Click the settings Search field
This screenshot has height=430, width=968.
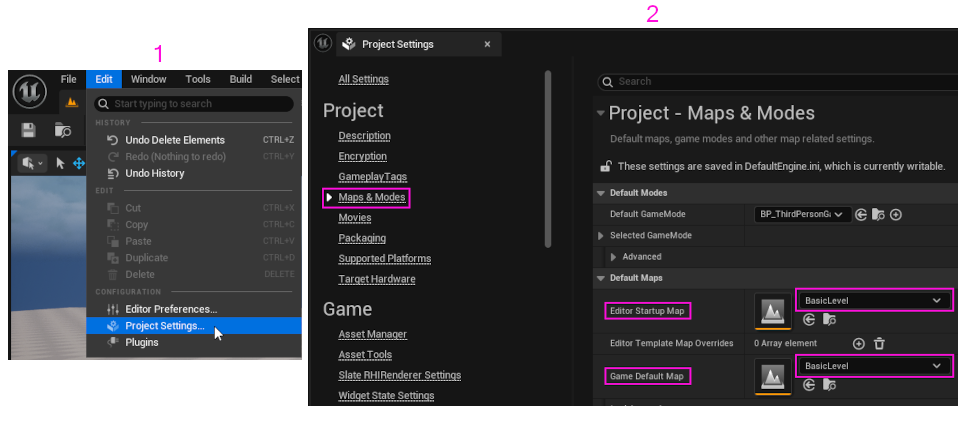tap(780, 81)
